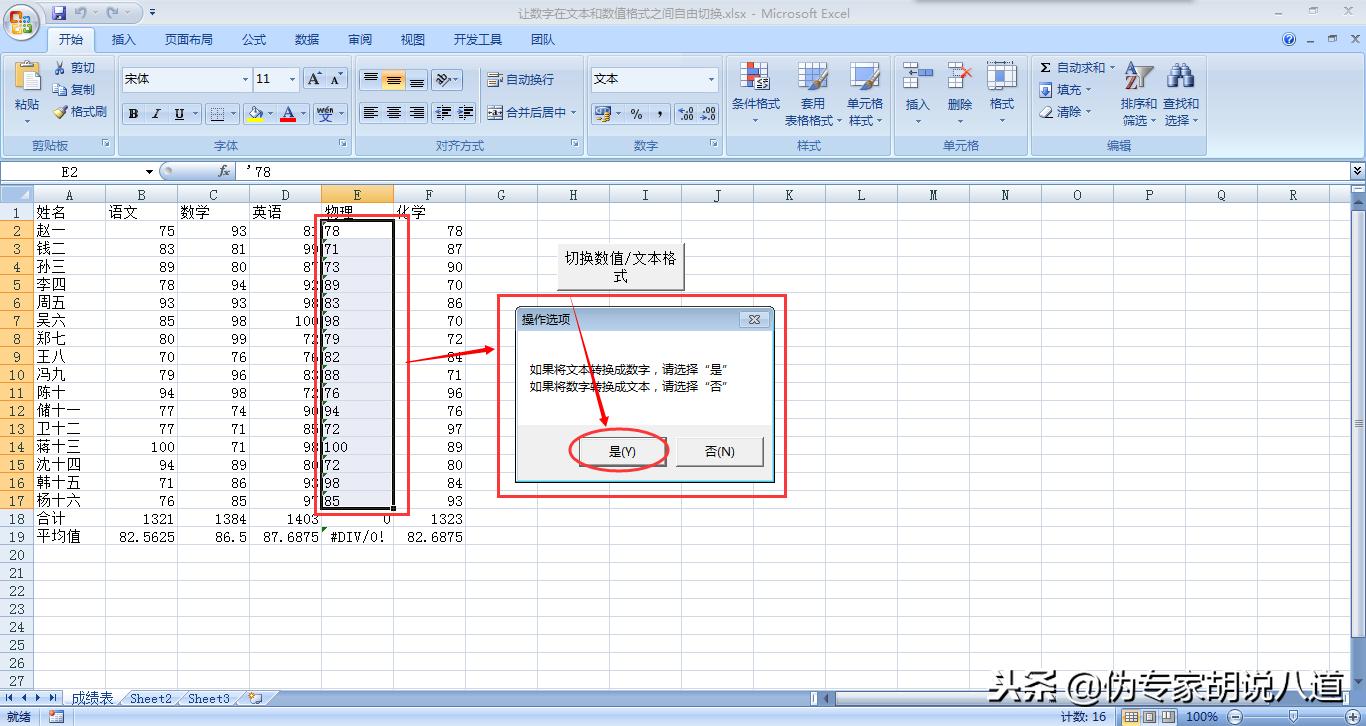Decrease indent in alignment group
The width and height of the screenshot is (1366, 726).
(442, 113)
